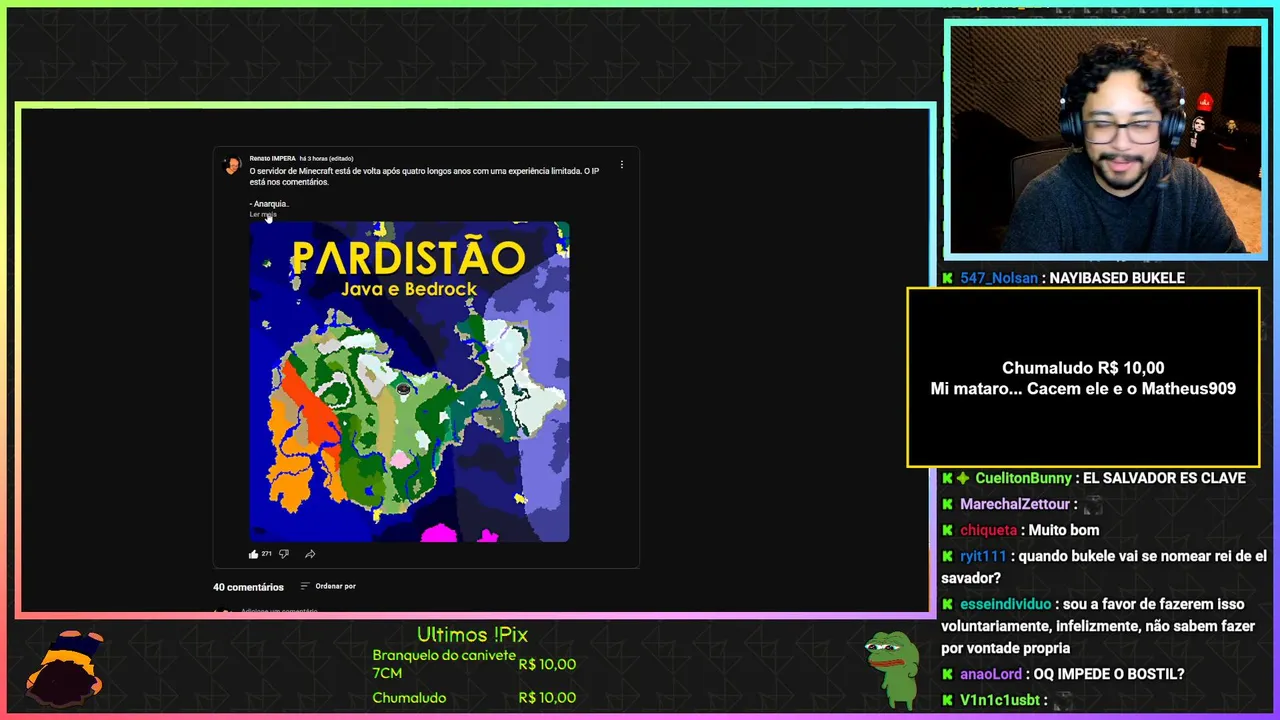Click the 'Renato IMPERA' channel name
1280x720 pixels.
[x=273, y=158]
